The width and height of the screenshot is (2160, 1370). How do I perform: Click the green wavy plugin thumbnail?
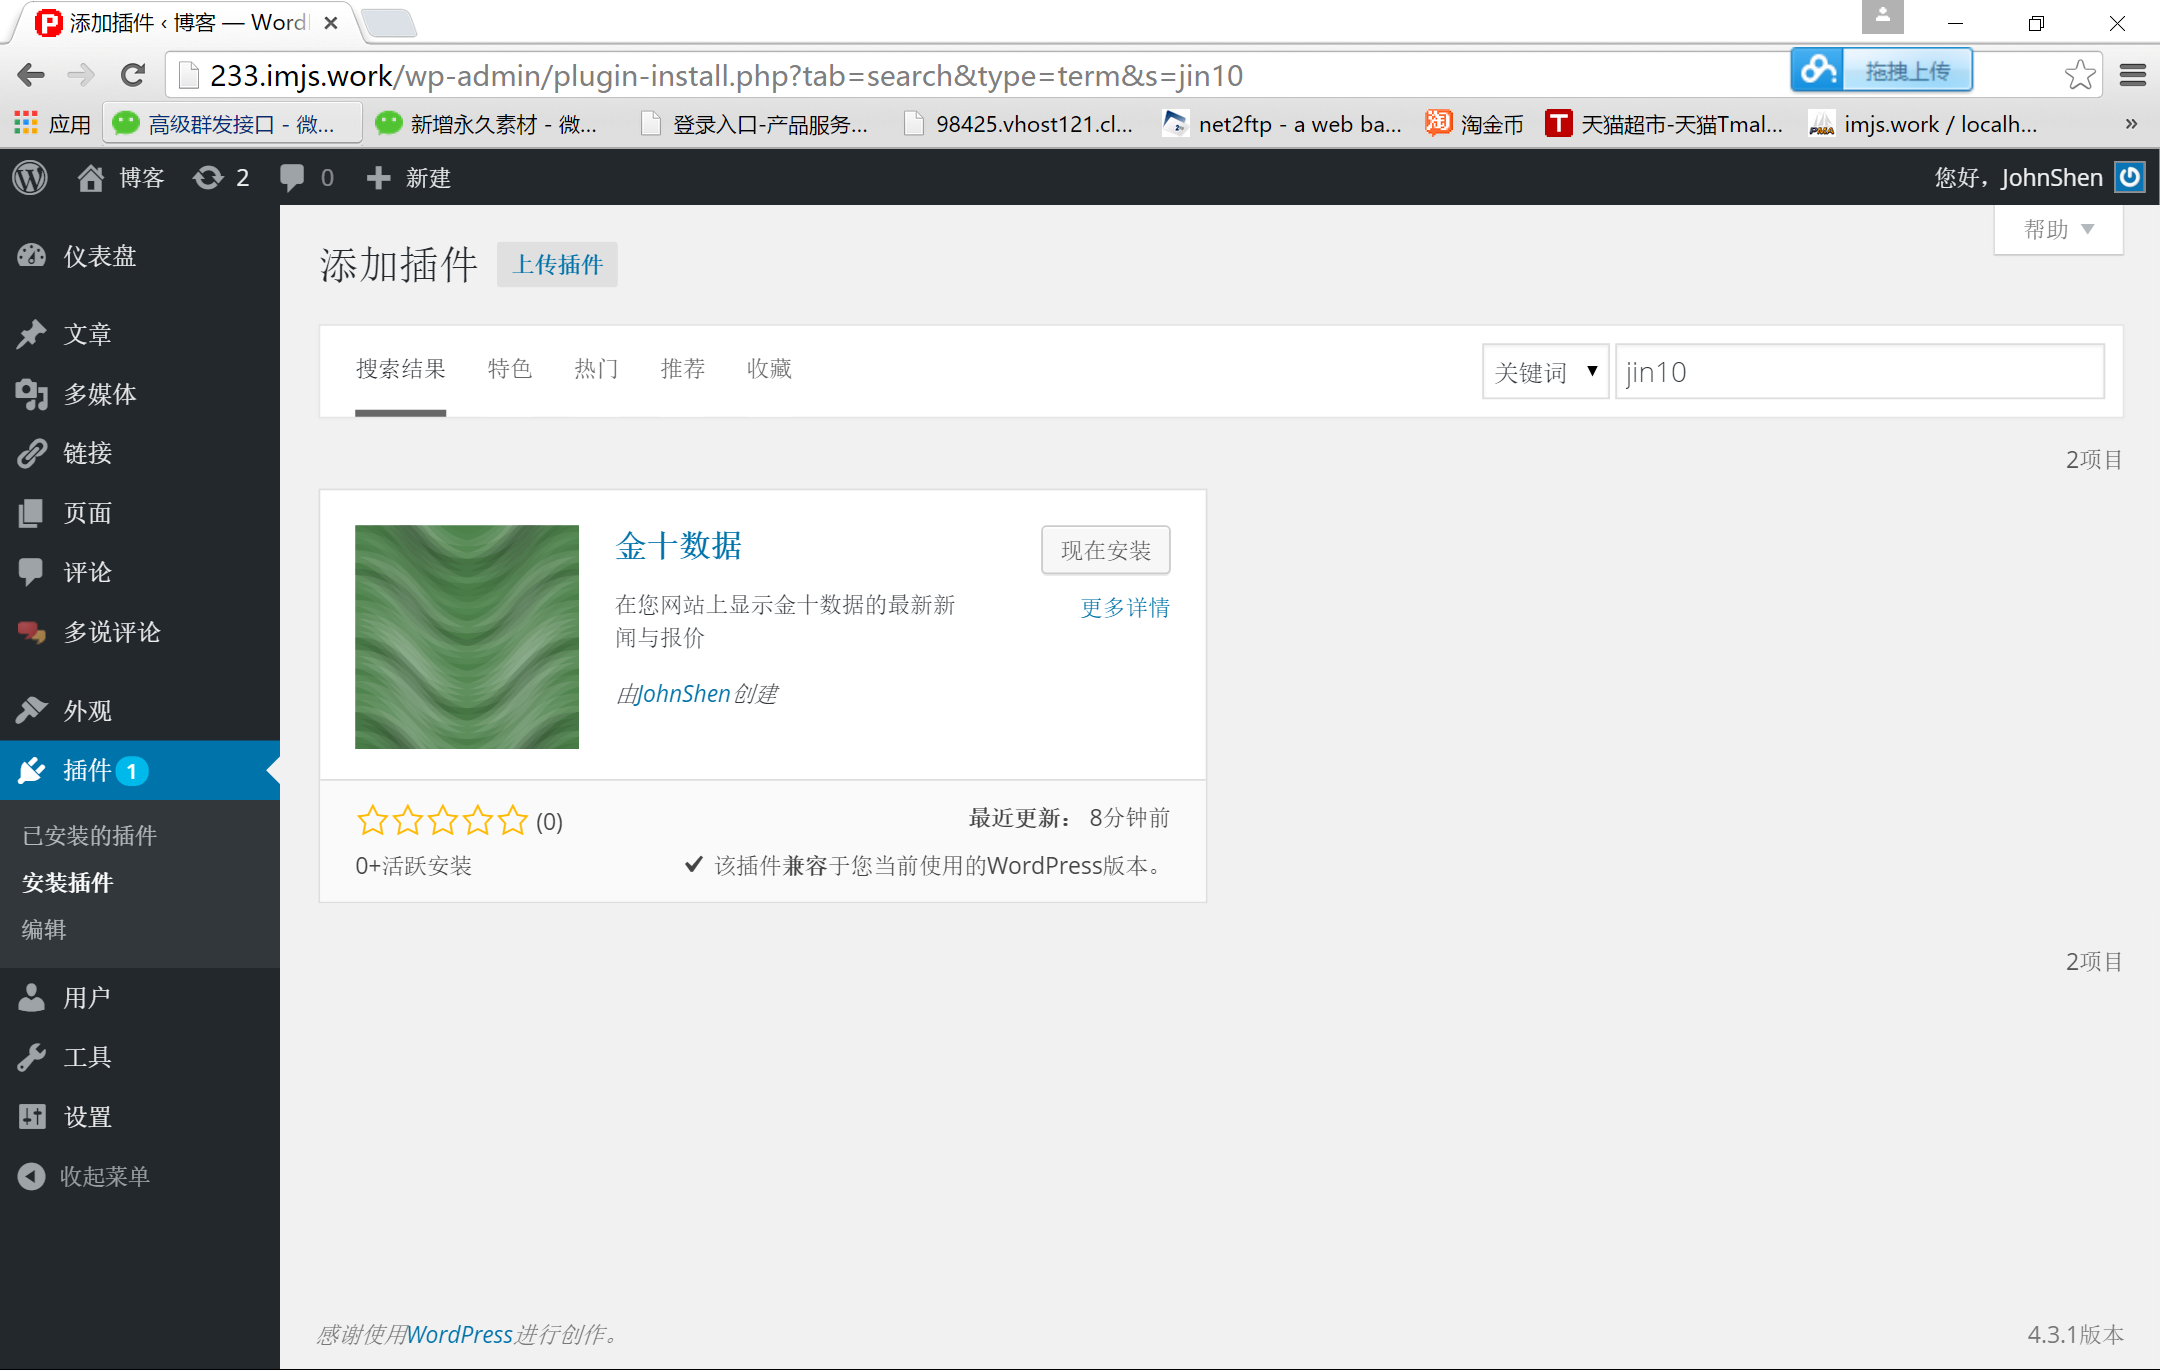pos(467,637)
